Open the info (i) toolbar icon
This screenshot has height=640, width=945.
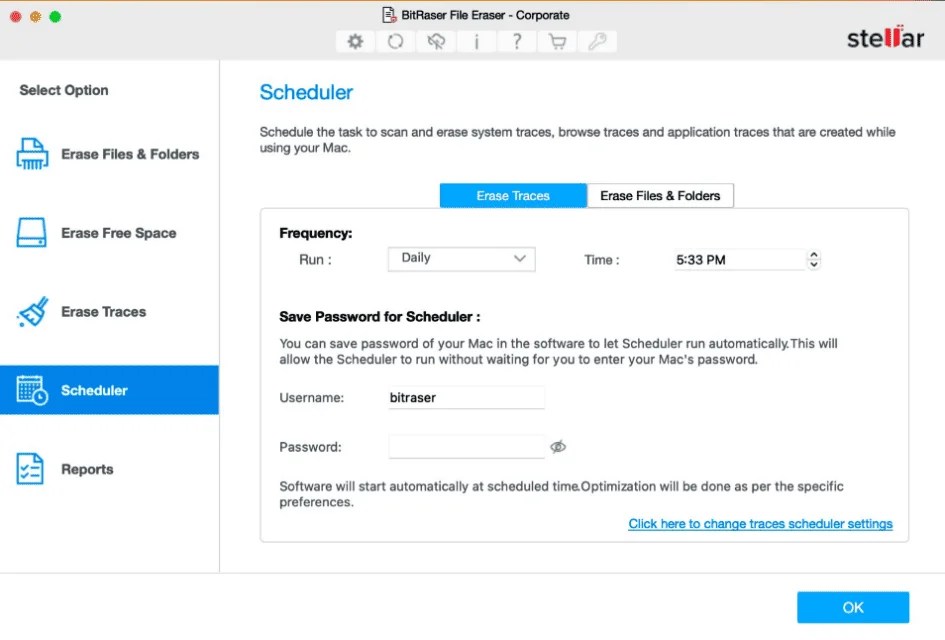click(477, 42)
